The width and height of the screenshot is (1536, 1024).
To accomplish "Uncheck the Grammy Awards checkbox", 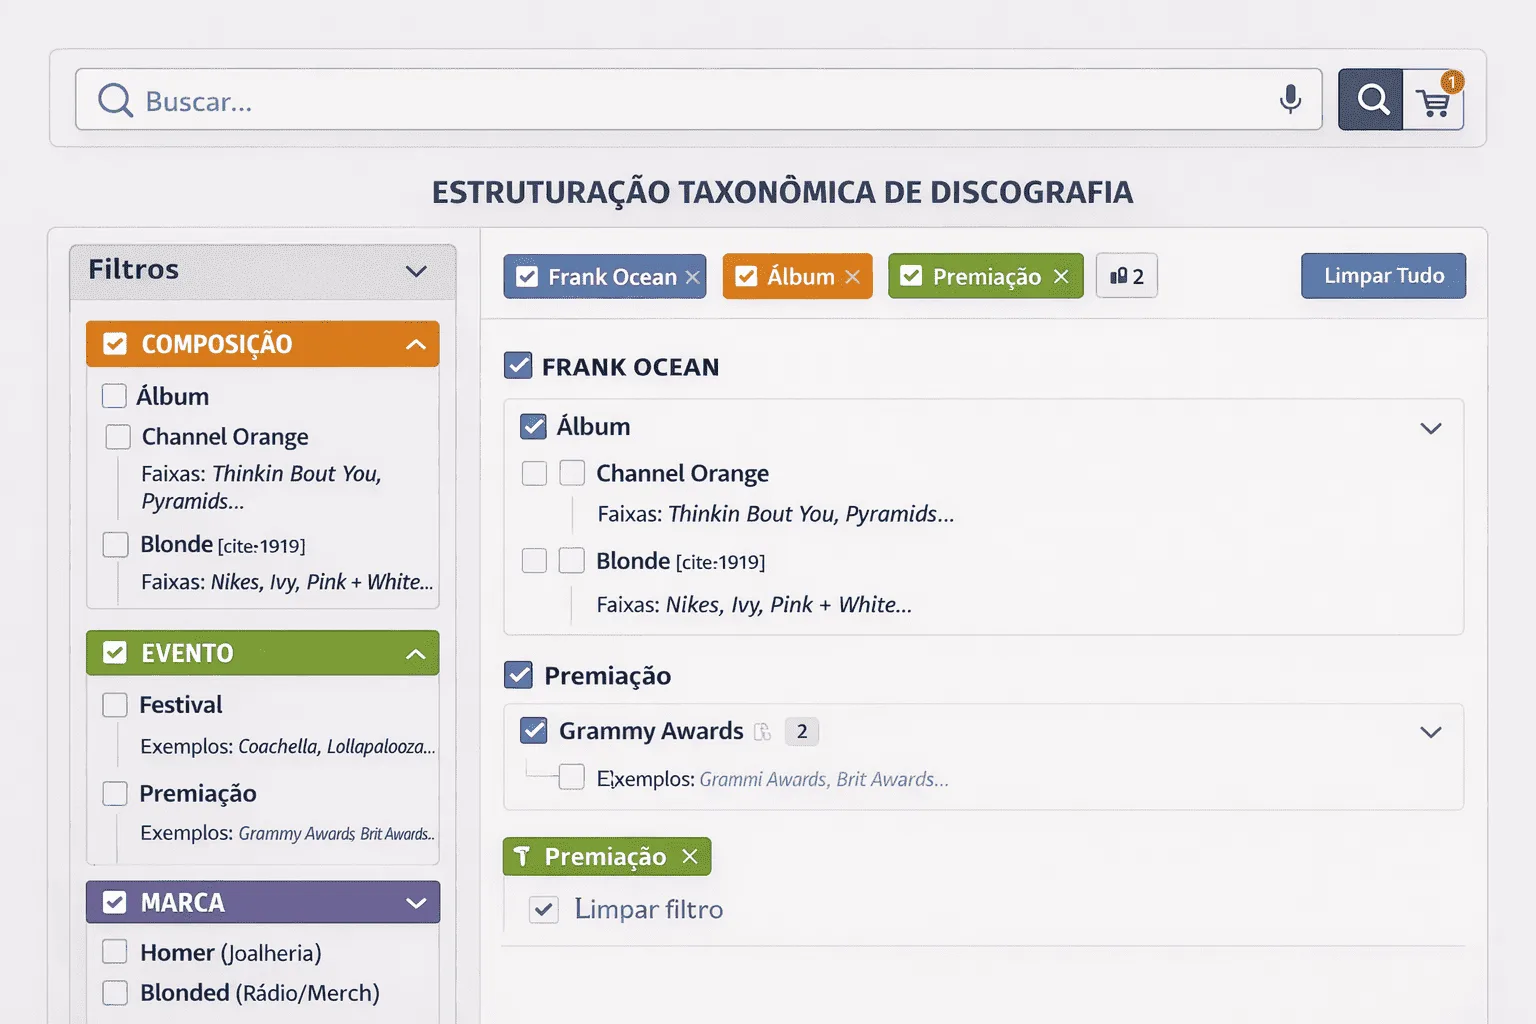I will pos(534,731).
